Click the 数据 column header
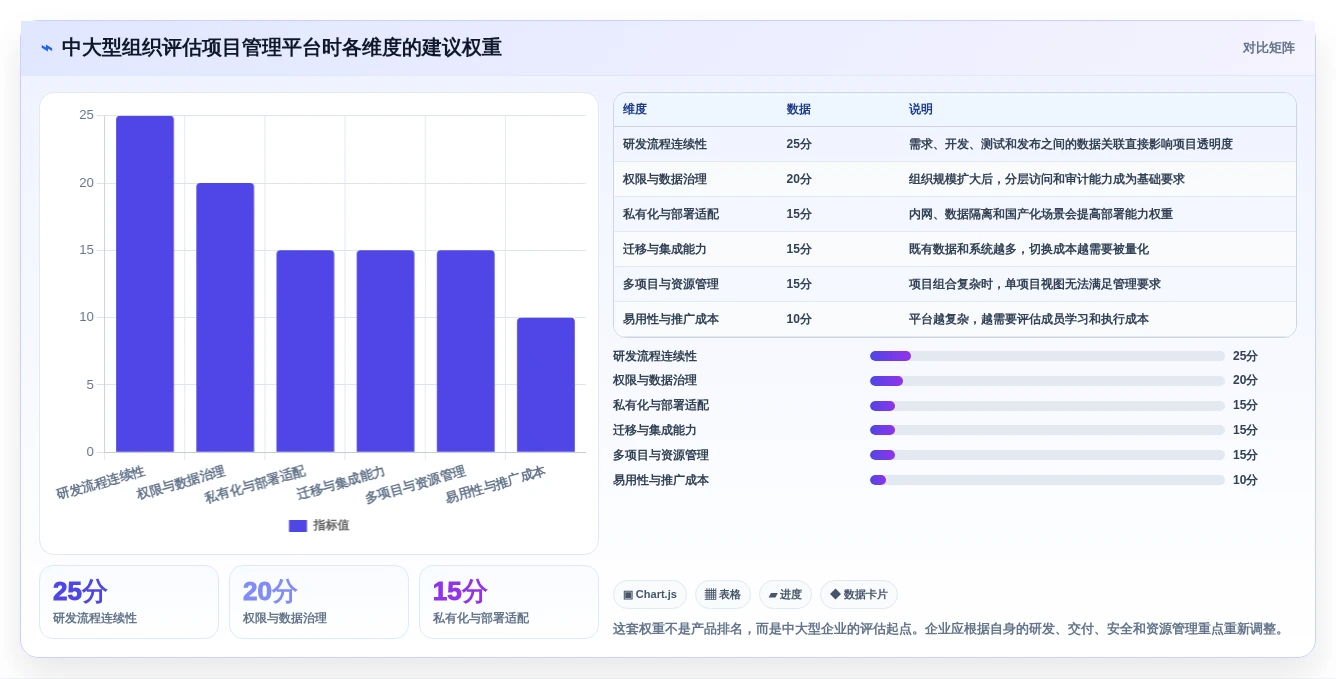This screenshot has width=1336, height=679. pyautogui.click(x=799, y=109)
